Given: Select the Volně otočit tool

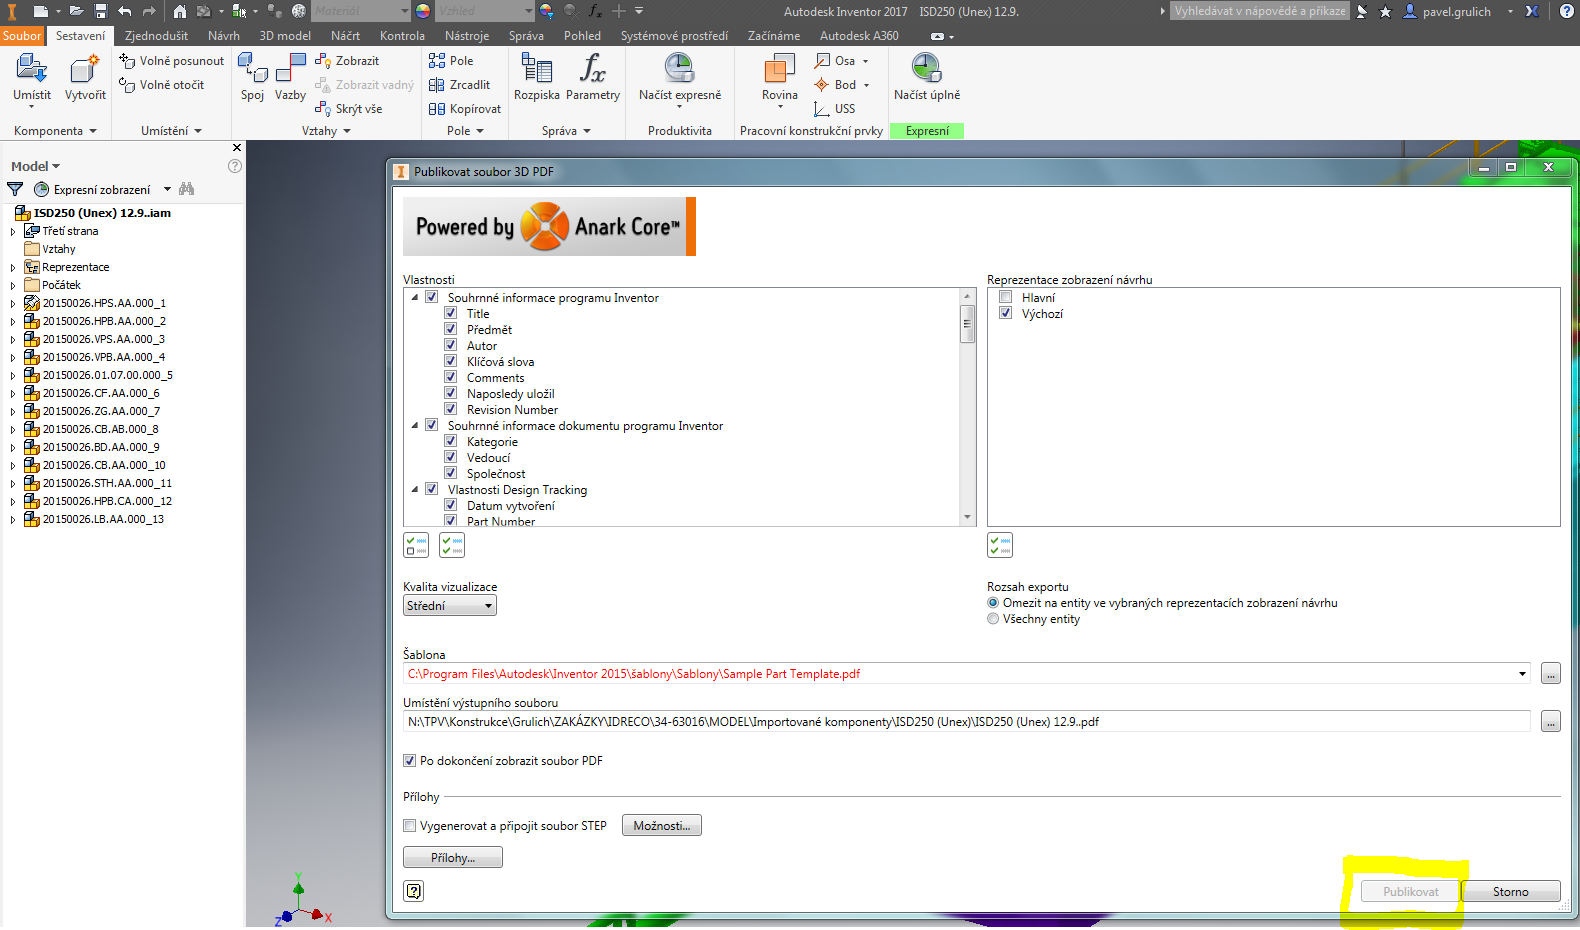Looking at the screenshot, I should tap(162, 85).
